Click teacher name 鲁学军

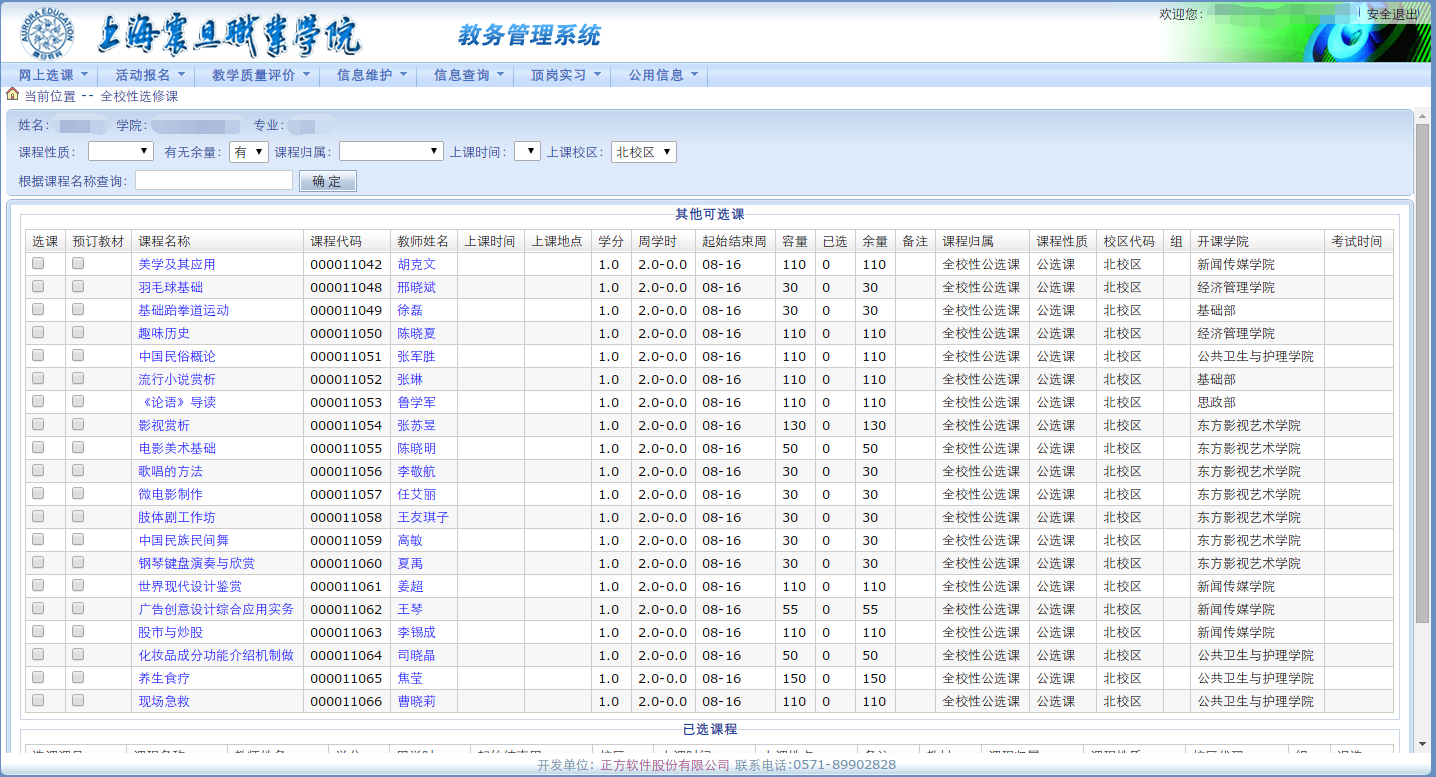tap(417, 402)
